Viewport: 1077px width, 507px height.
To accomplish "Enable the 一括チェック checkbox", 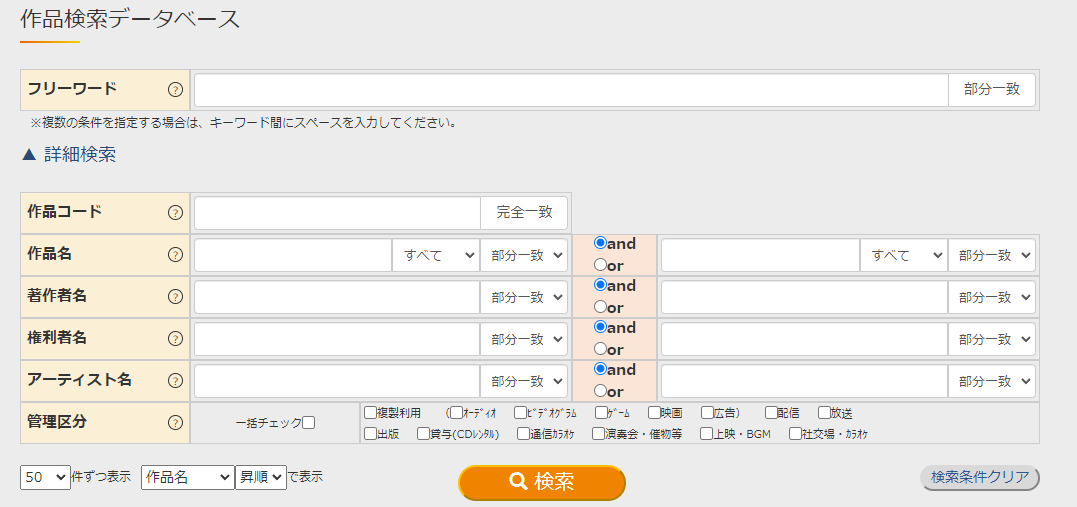I will 308,423.
